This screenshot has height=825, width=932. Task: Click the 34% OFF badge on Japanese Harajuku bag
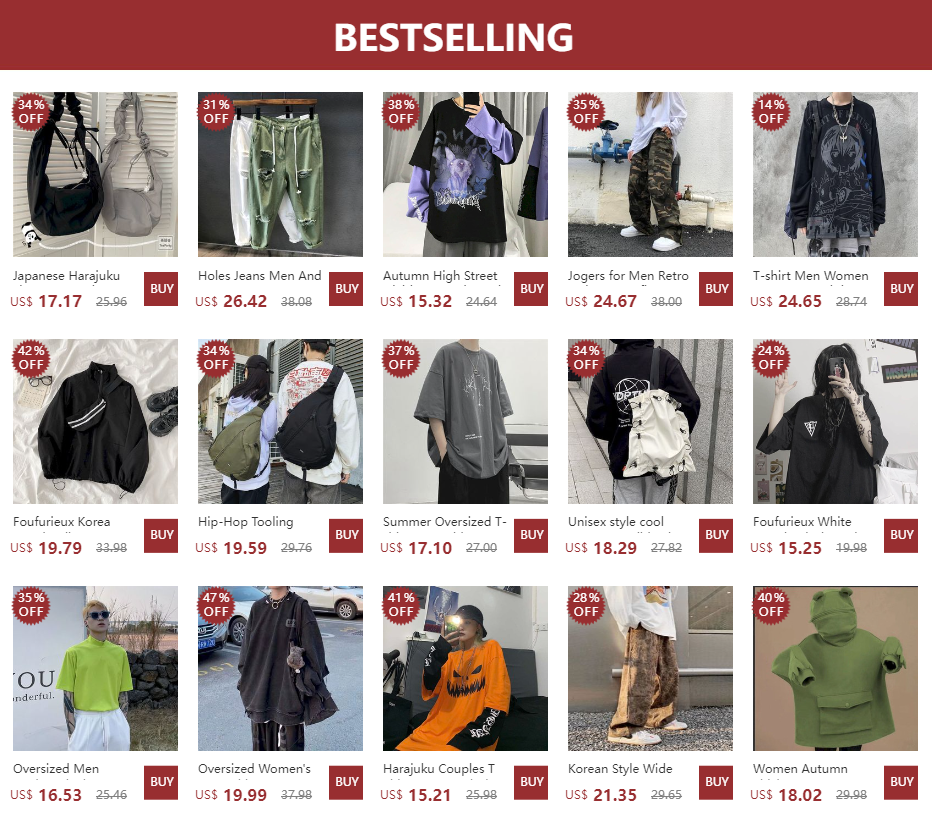(31, 111)
